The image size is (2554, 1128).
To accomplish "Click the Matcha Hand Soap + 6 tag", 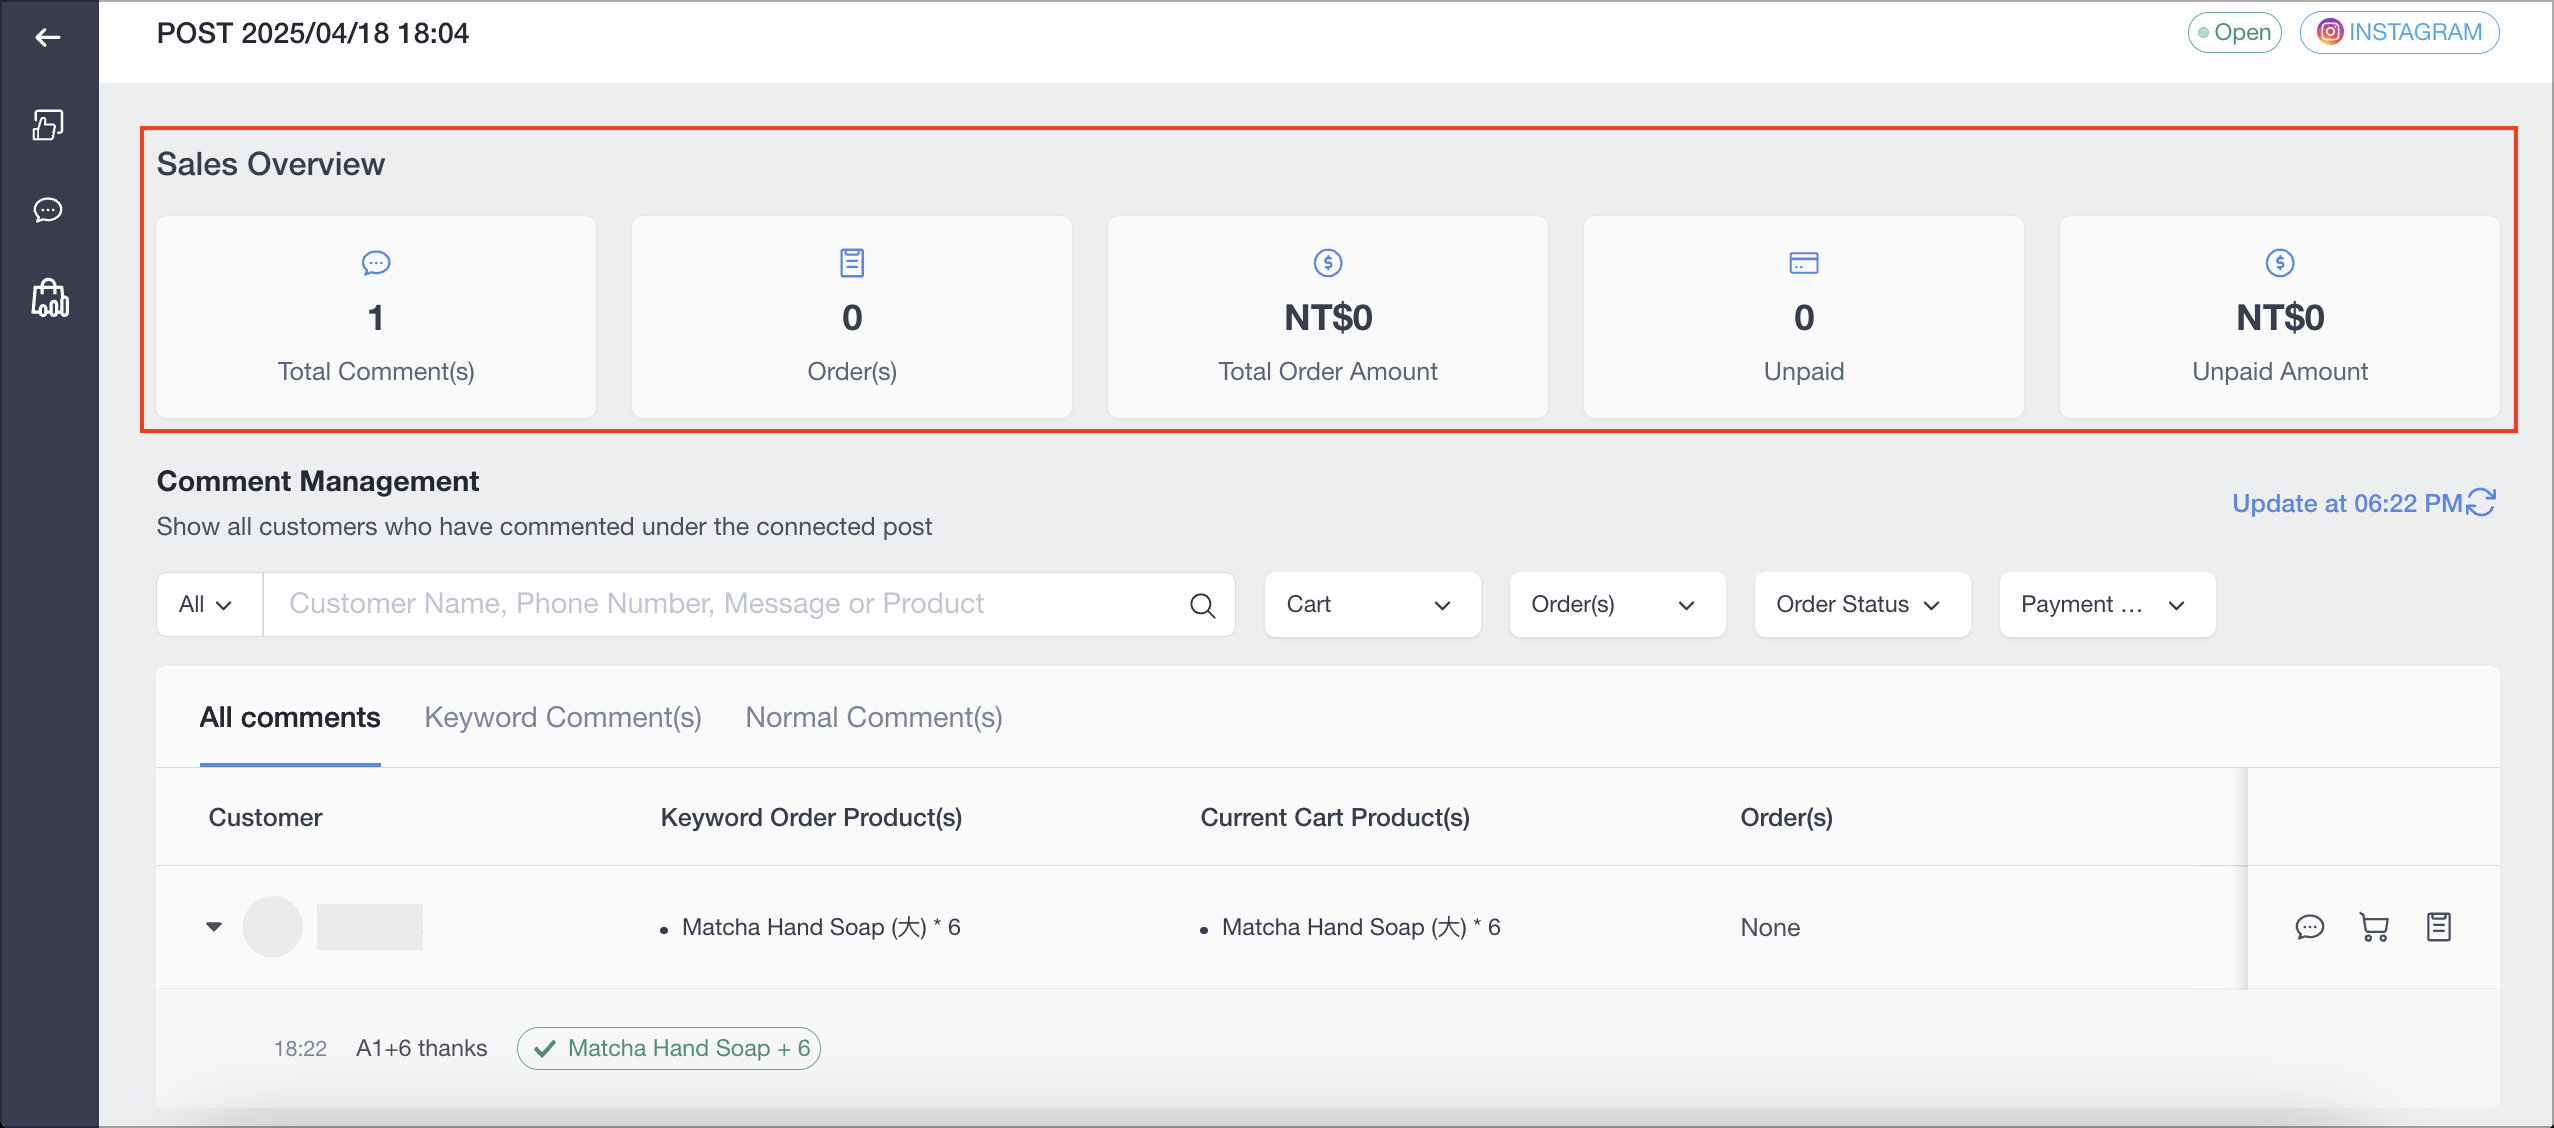I will [x=669, y=1048].
